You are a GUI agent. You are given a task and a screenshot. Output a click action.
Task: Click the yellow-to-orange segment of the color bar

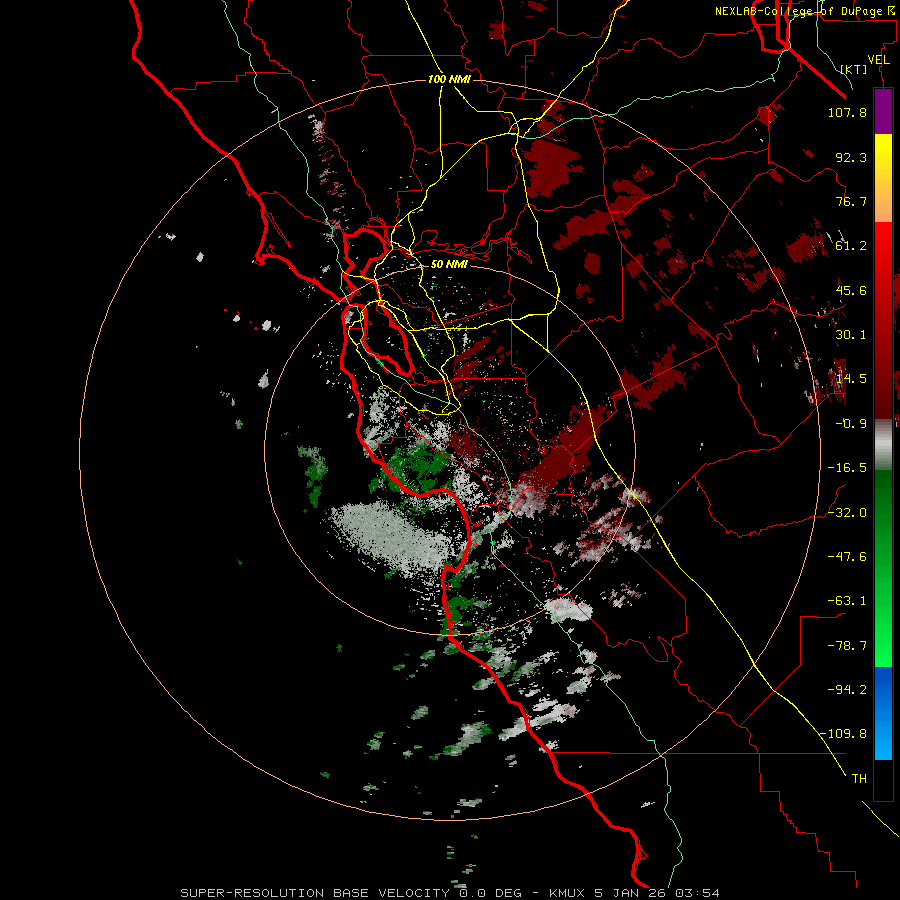pyautogui.click(x=883, y=178)
